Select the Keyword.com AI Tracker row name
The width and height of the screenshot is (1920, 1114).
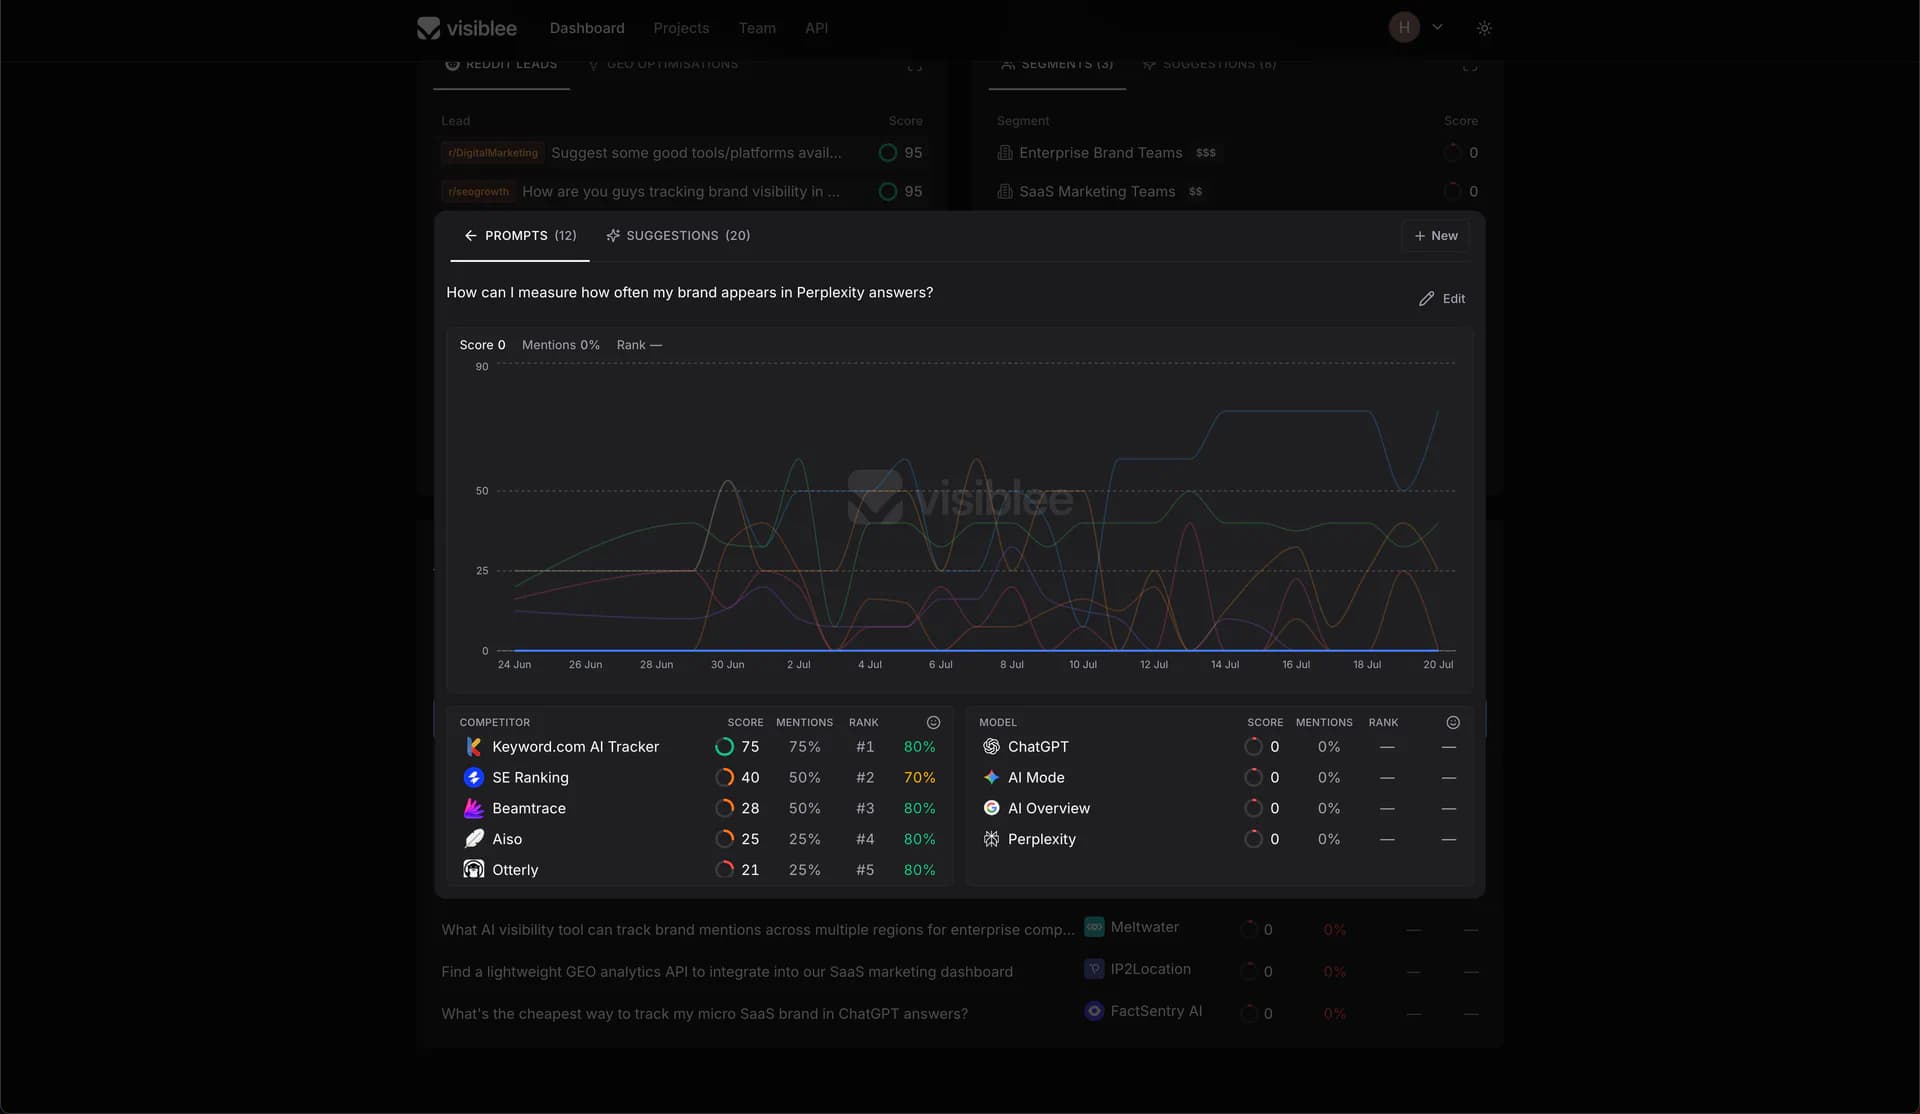pos(575,747)
